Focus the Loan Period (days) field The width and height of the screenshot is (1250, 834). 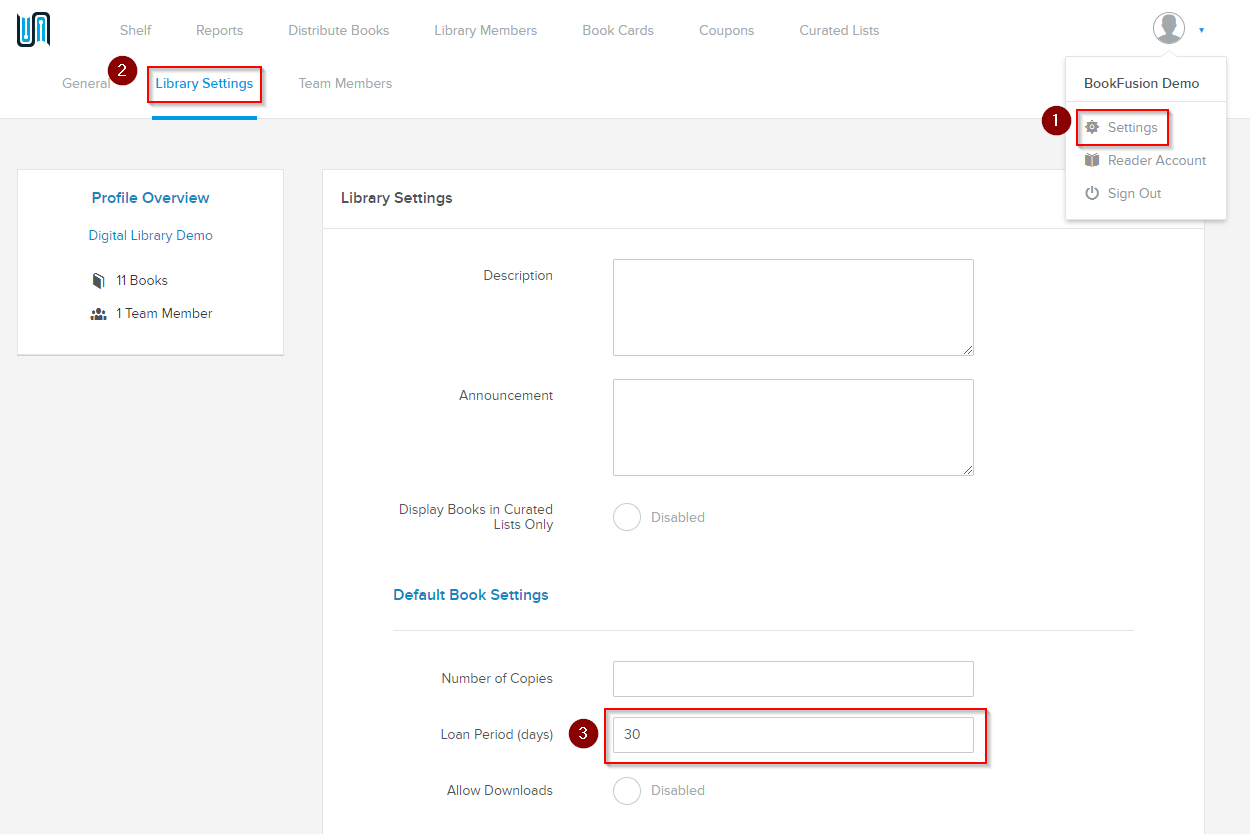(x=793, y=734)
